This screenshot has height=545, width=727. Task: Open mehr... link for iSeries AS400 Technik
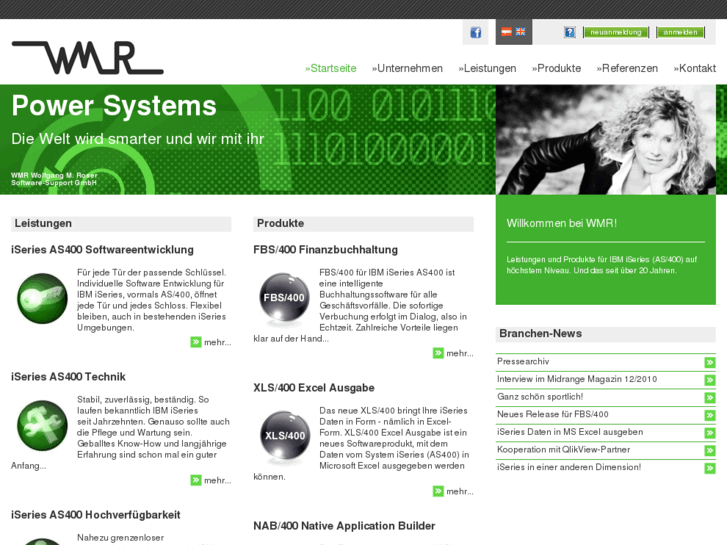pos(217,481)
